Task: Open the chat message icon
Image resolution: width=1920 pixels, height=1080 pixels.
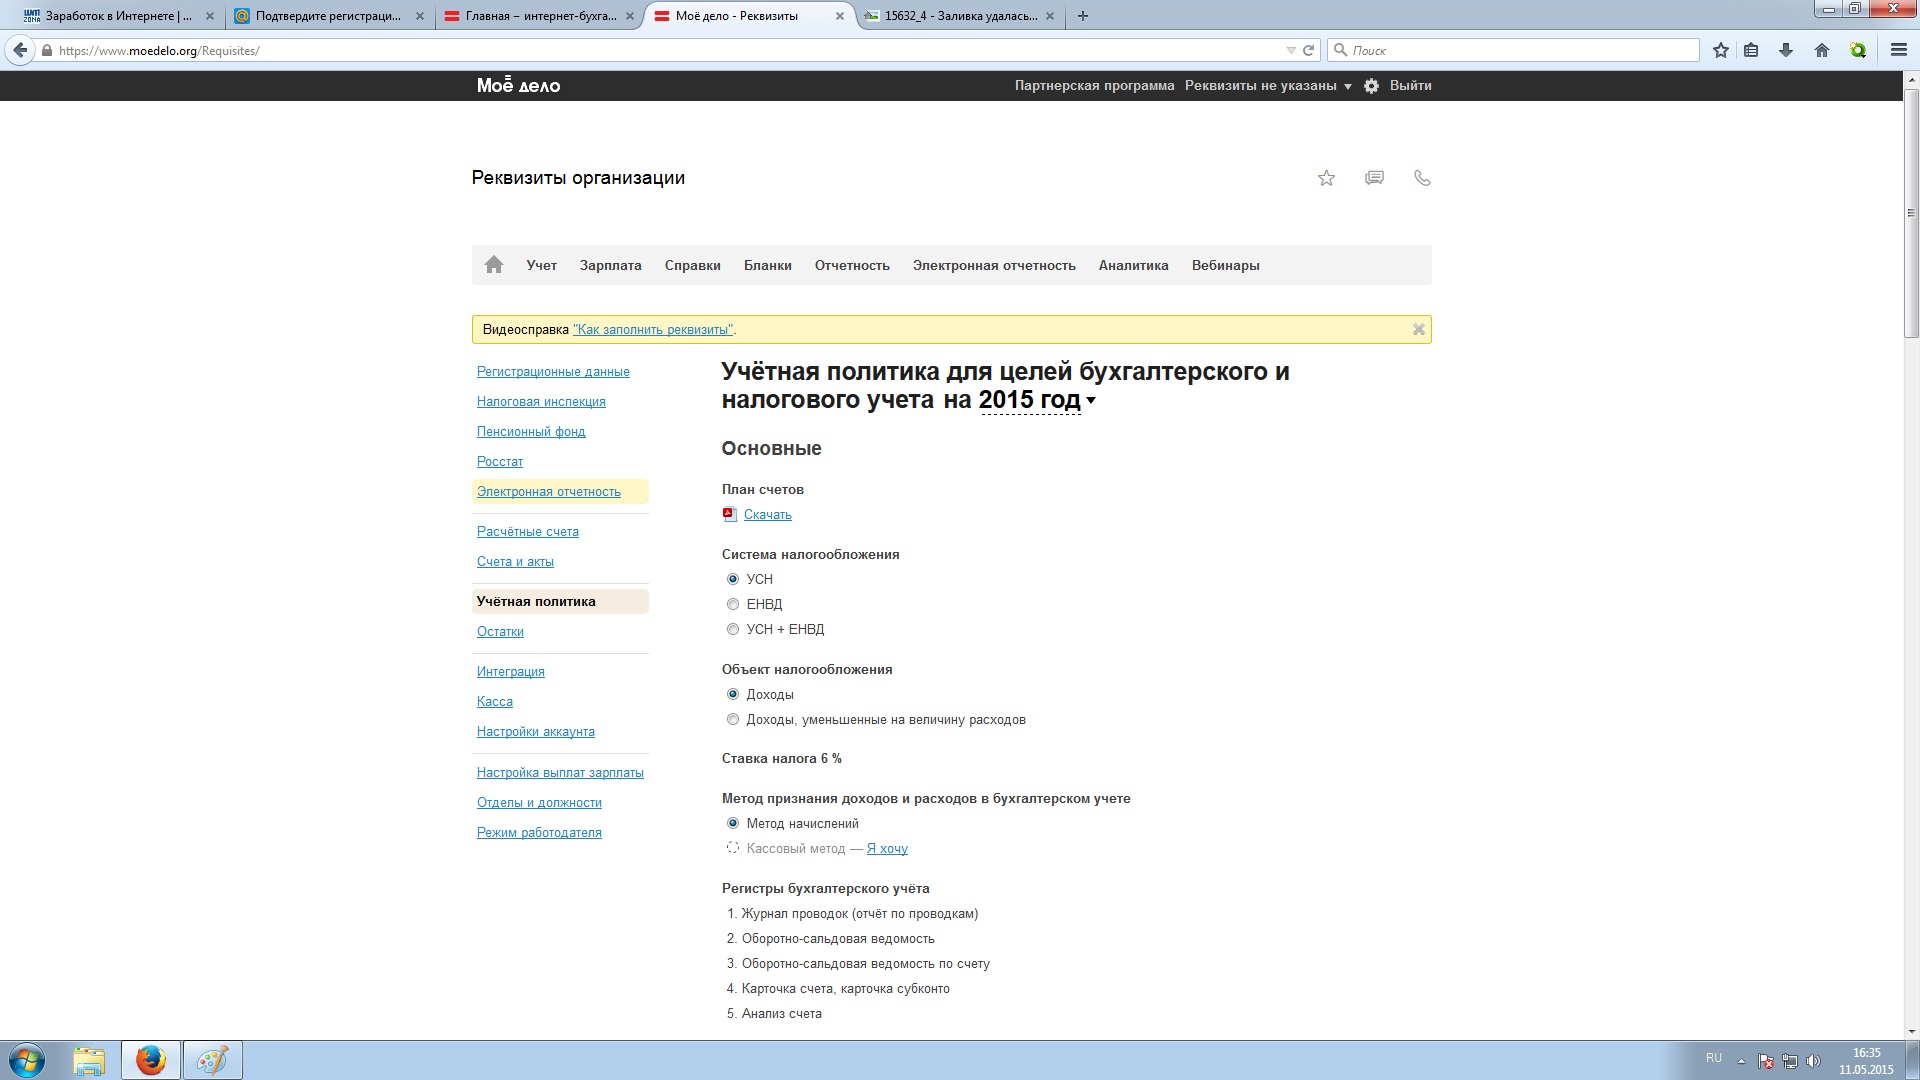Action: click(1374, 178)
